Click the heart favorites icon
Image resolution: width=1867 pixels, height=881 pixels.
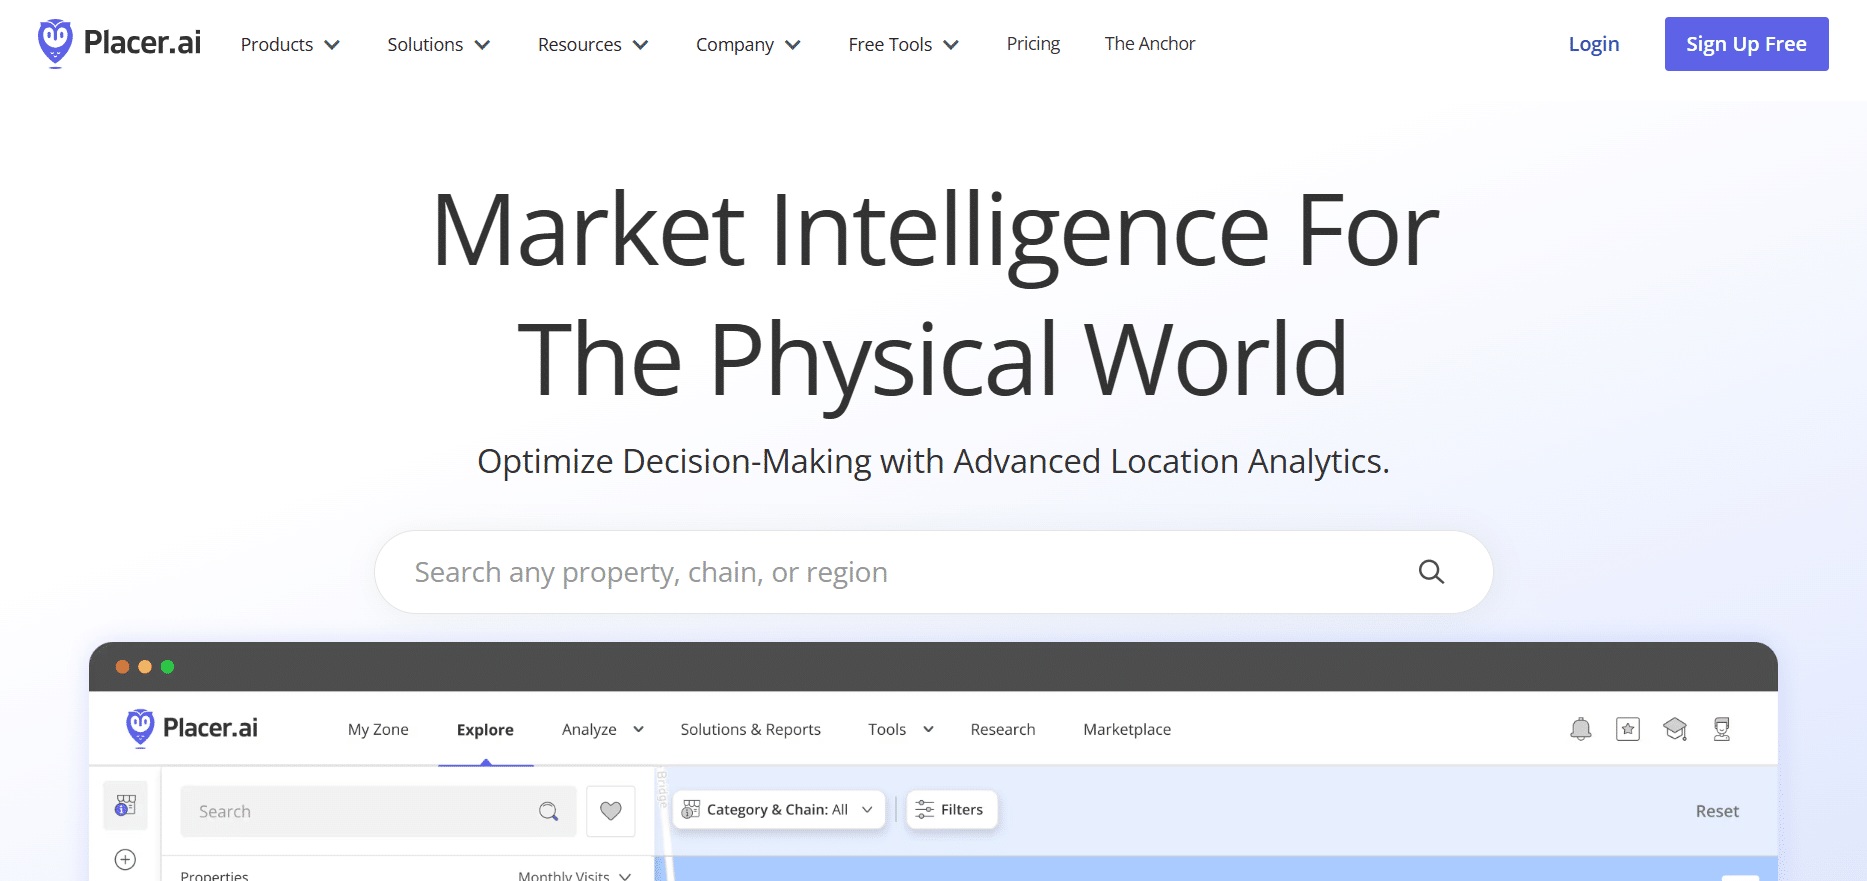[x=611, y=811]
